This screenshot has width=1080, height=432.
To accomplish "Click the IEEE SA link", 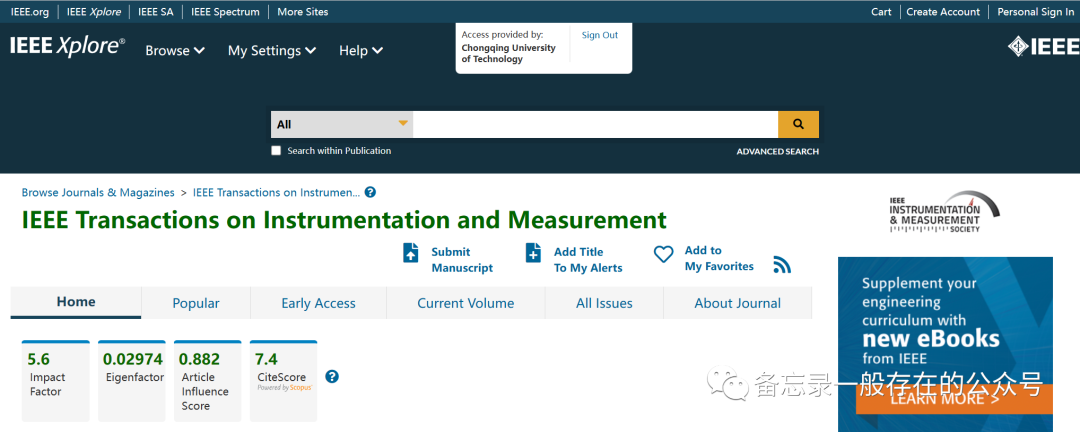I will (156, 12).
